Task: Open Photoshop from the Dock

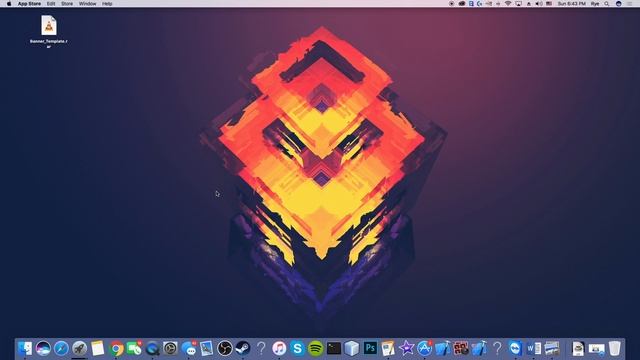Action: (370, 348)
